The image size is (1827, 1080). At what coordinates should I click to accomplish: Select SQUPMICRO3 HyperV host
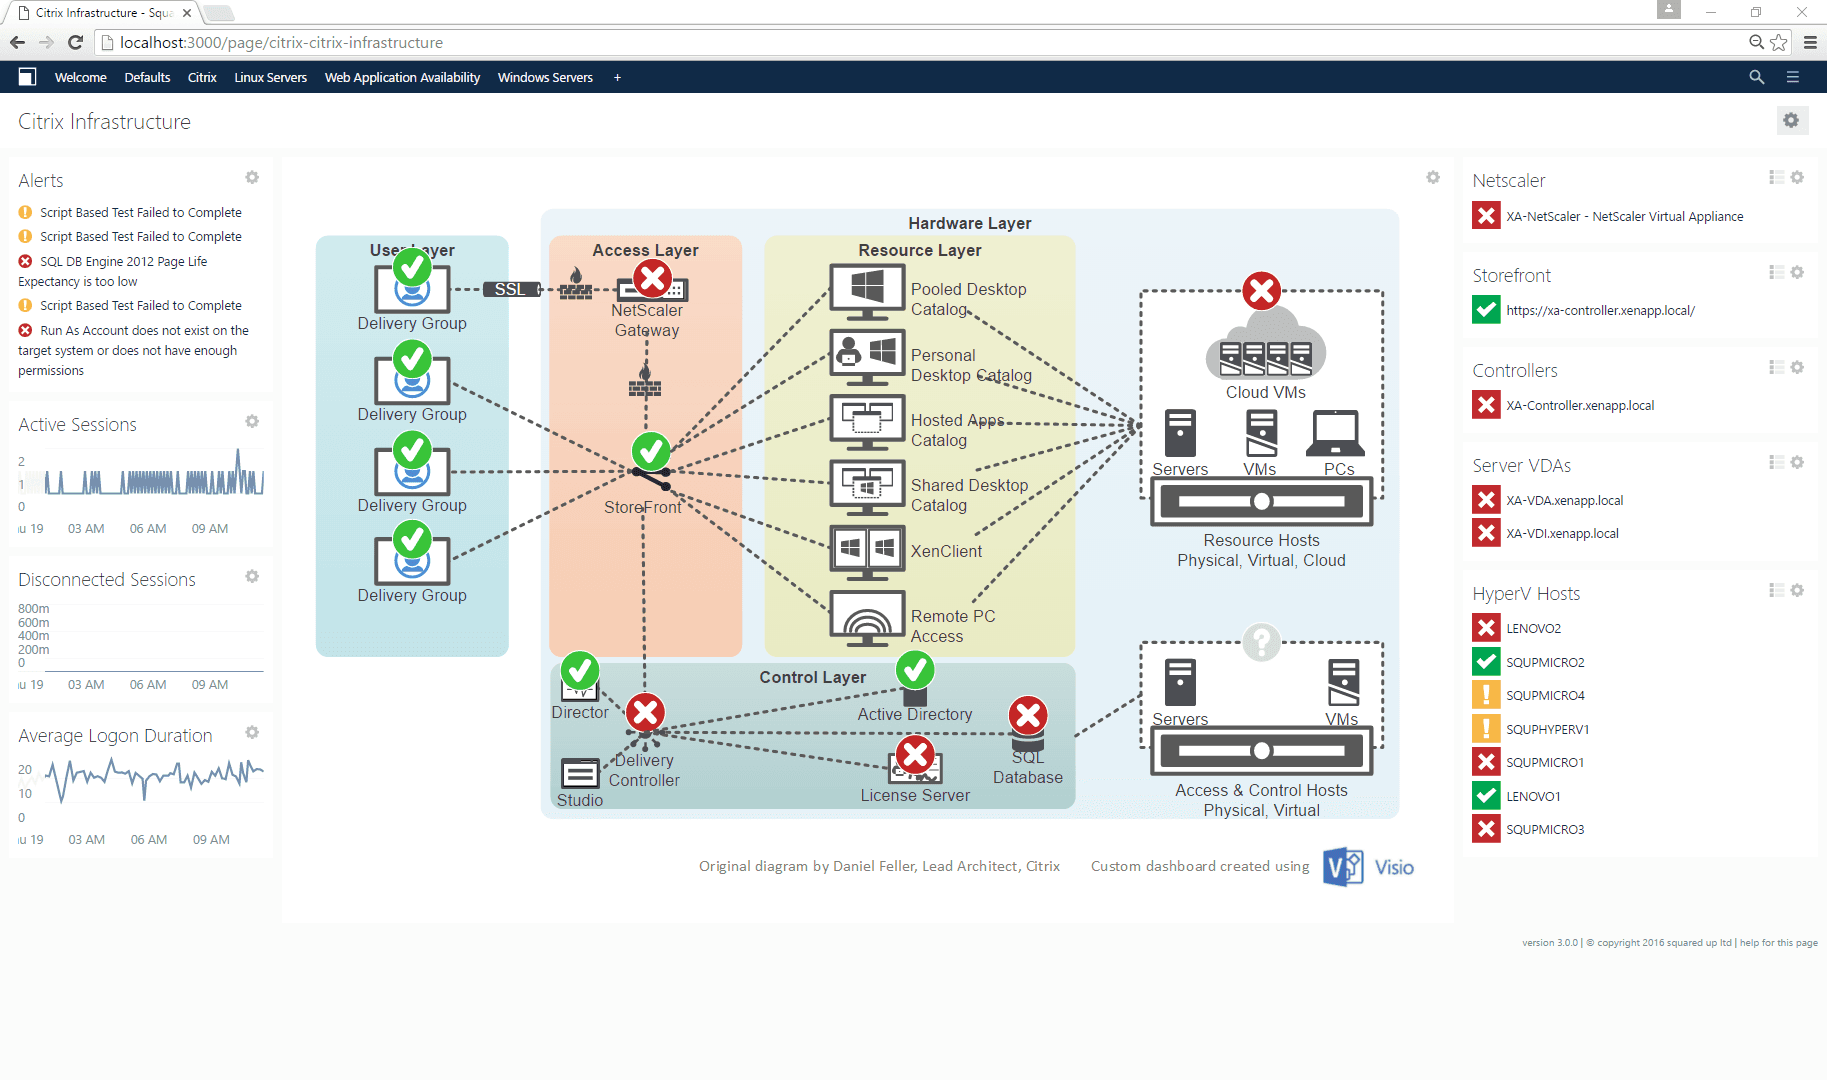pos(1529,829)
